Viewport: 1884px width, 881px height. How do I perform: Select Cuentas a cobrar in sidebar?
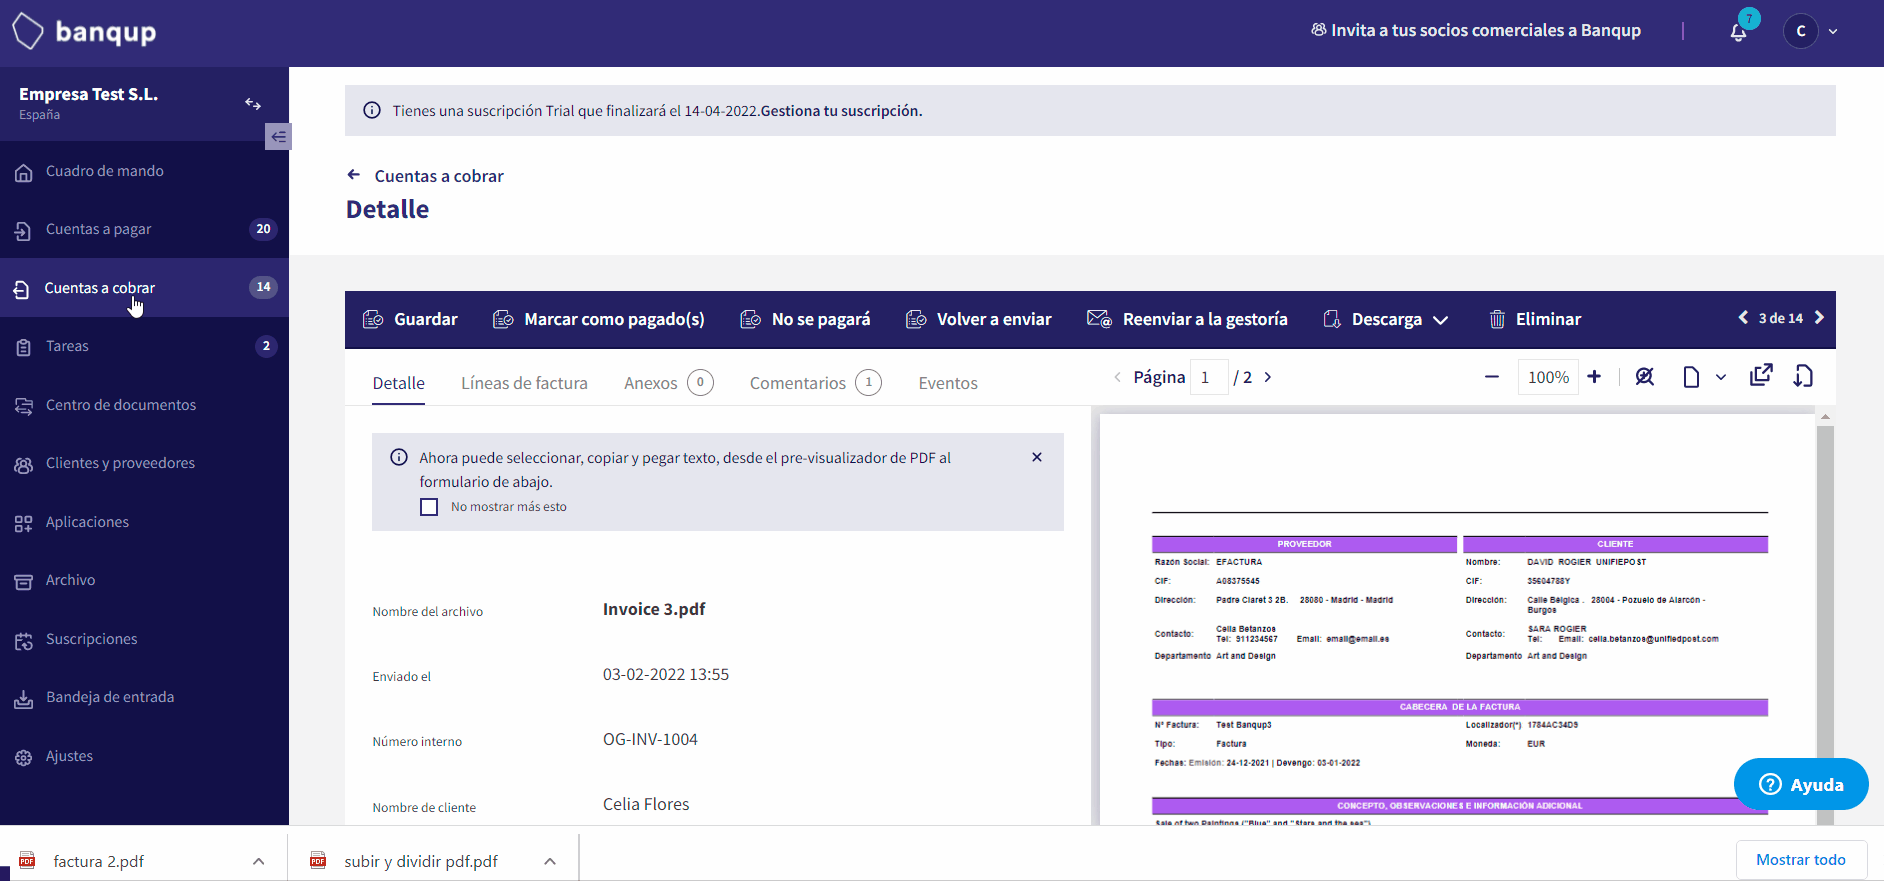144,288
